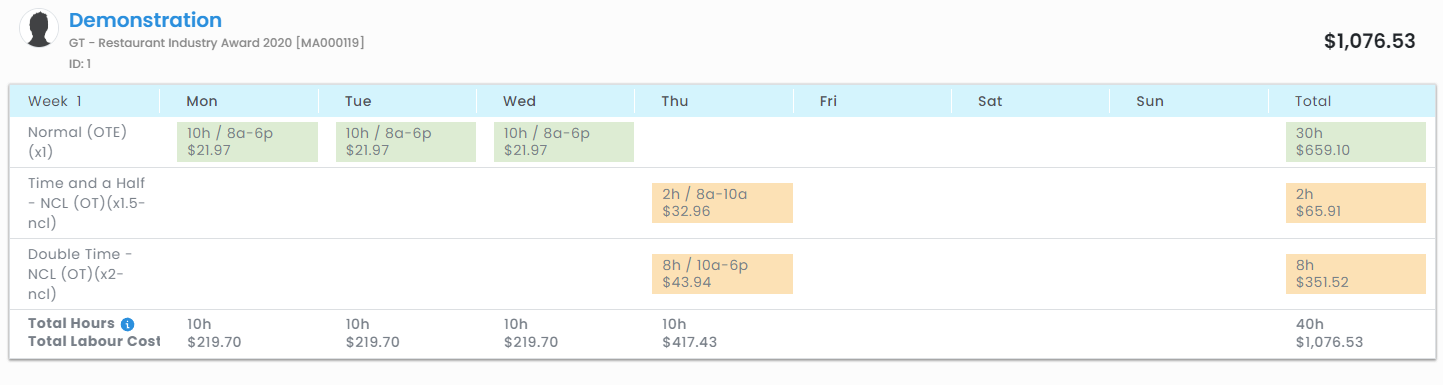1443x385 pixels.
Task: Click the $1,076.53 amount at top right
Action: pyautogui.click(x=1370, y=41)
